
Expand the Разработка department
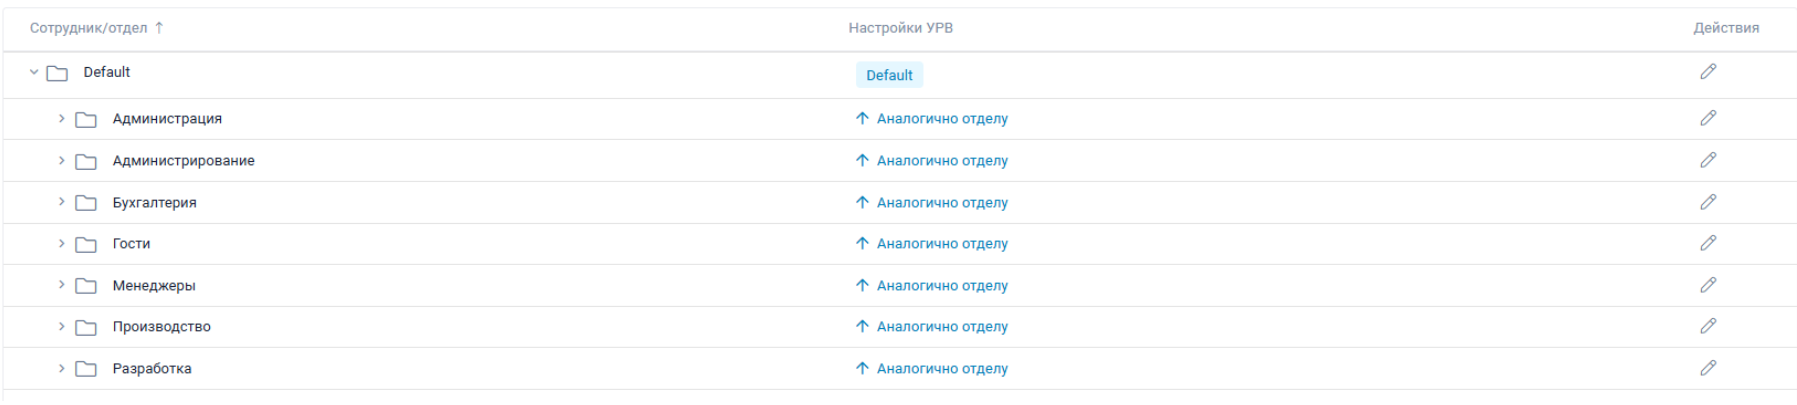(61, 368)
